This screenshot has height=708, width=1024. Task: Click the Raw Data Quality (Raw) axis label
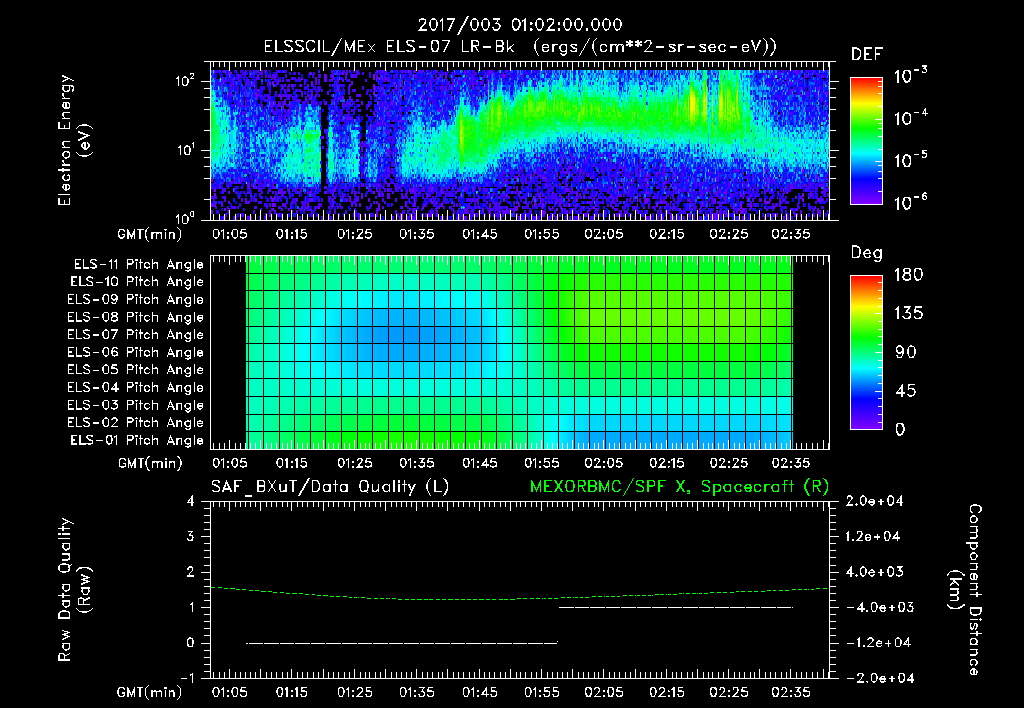click(74, 590)
